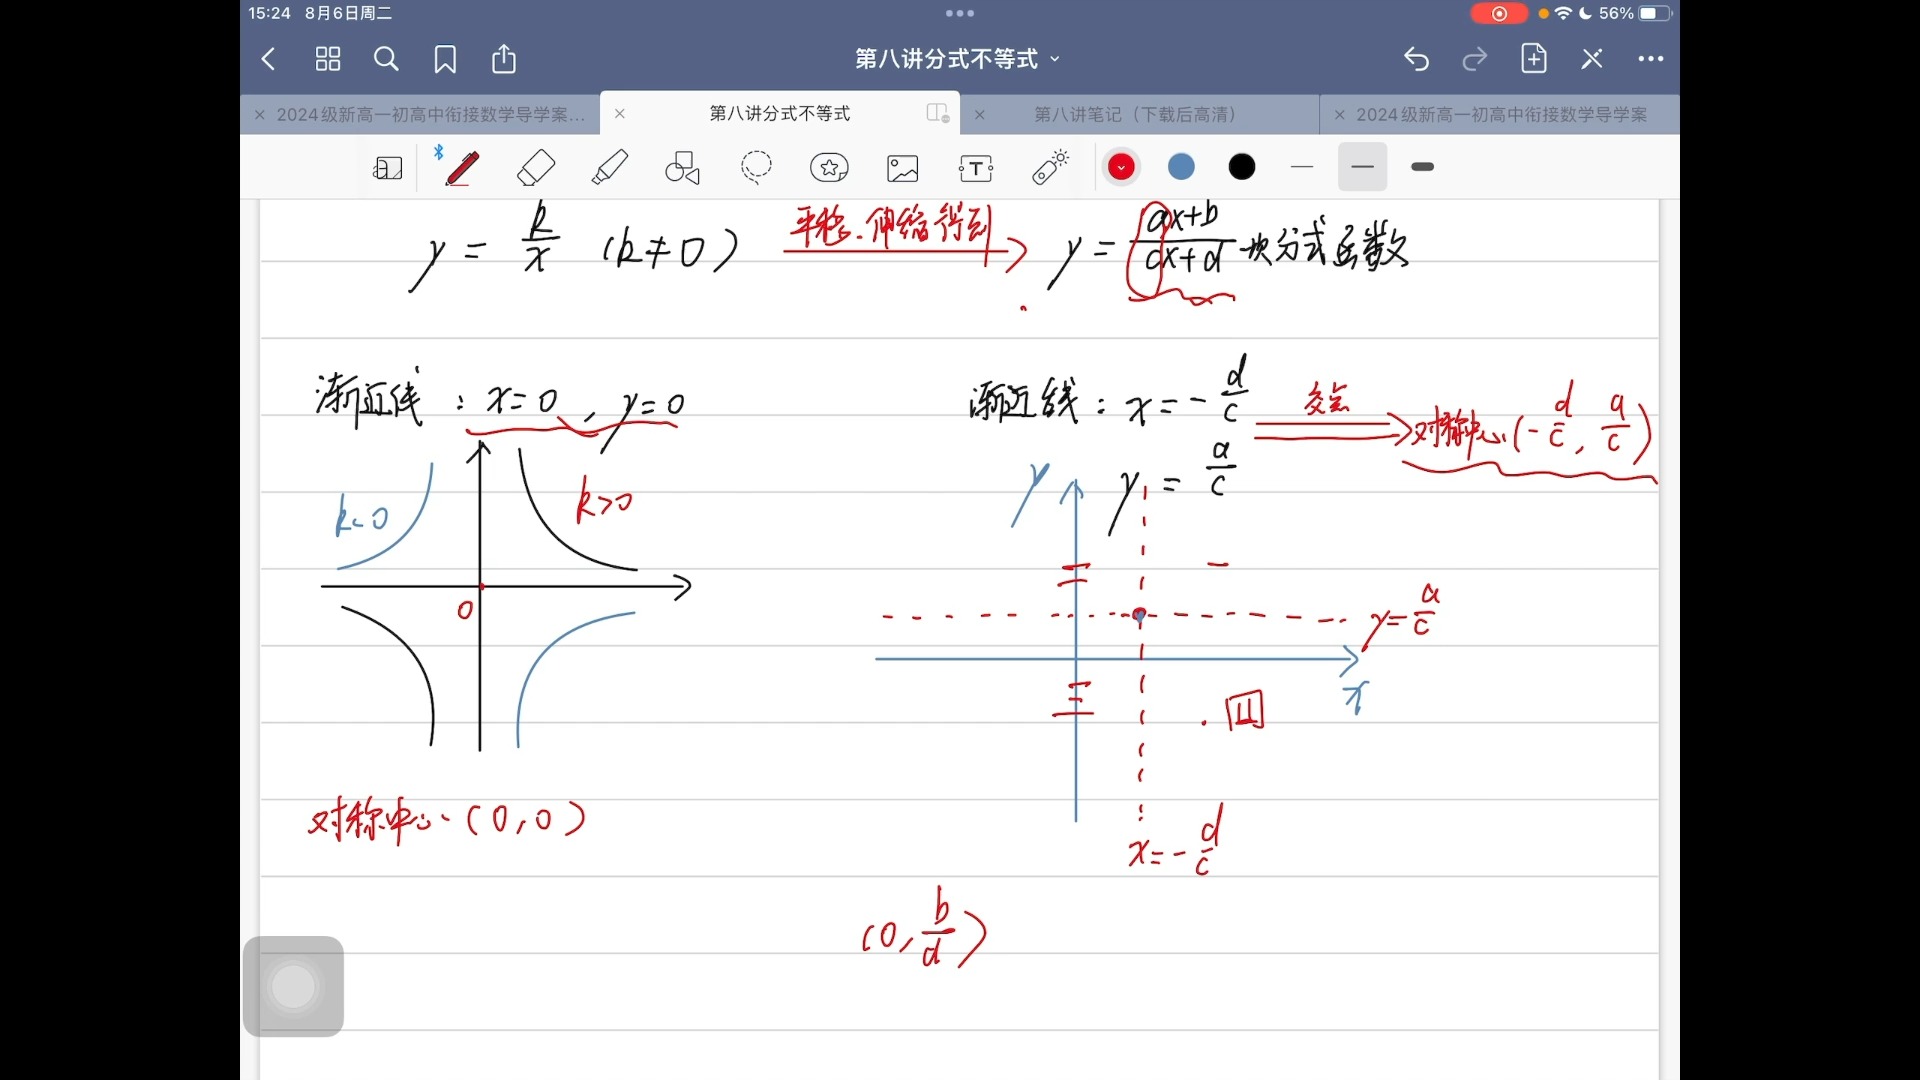The width and height of the screenshot is (1920, 1080).
Task: Open split view icon on active tab
Action: tap(937, 113)
